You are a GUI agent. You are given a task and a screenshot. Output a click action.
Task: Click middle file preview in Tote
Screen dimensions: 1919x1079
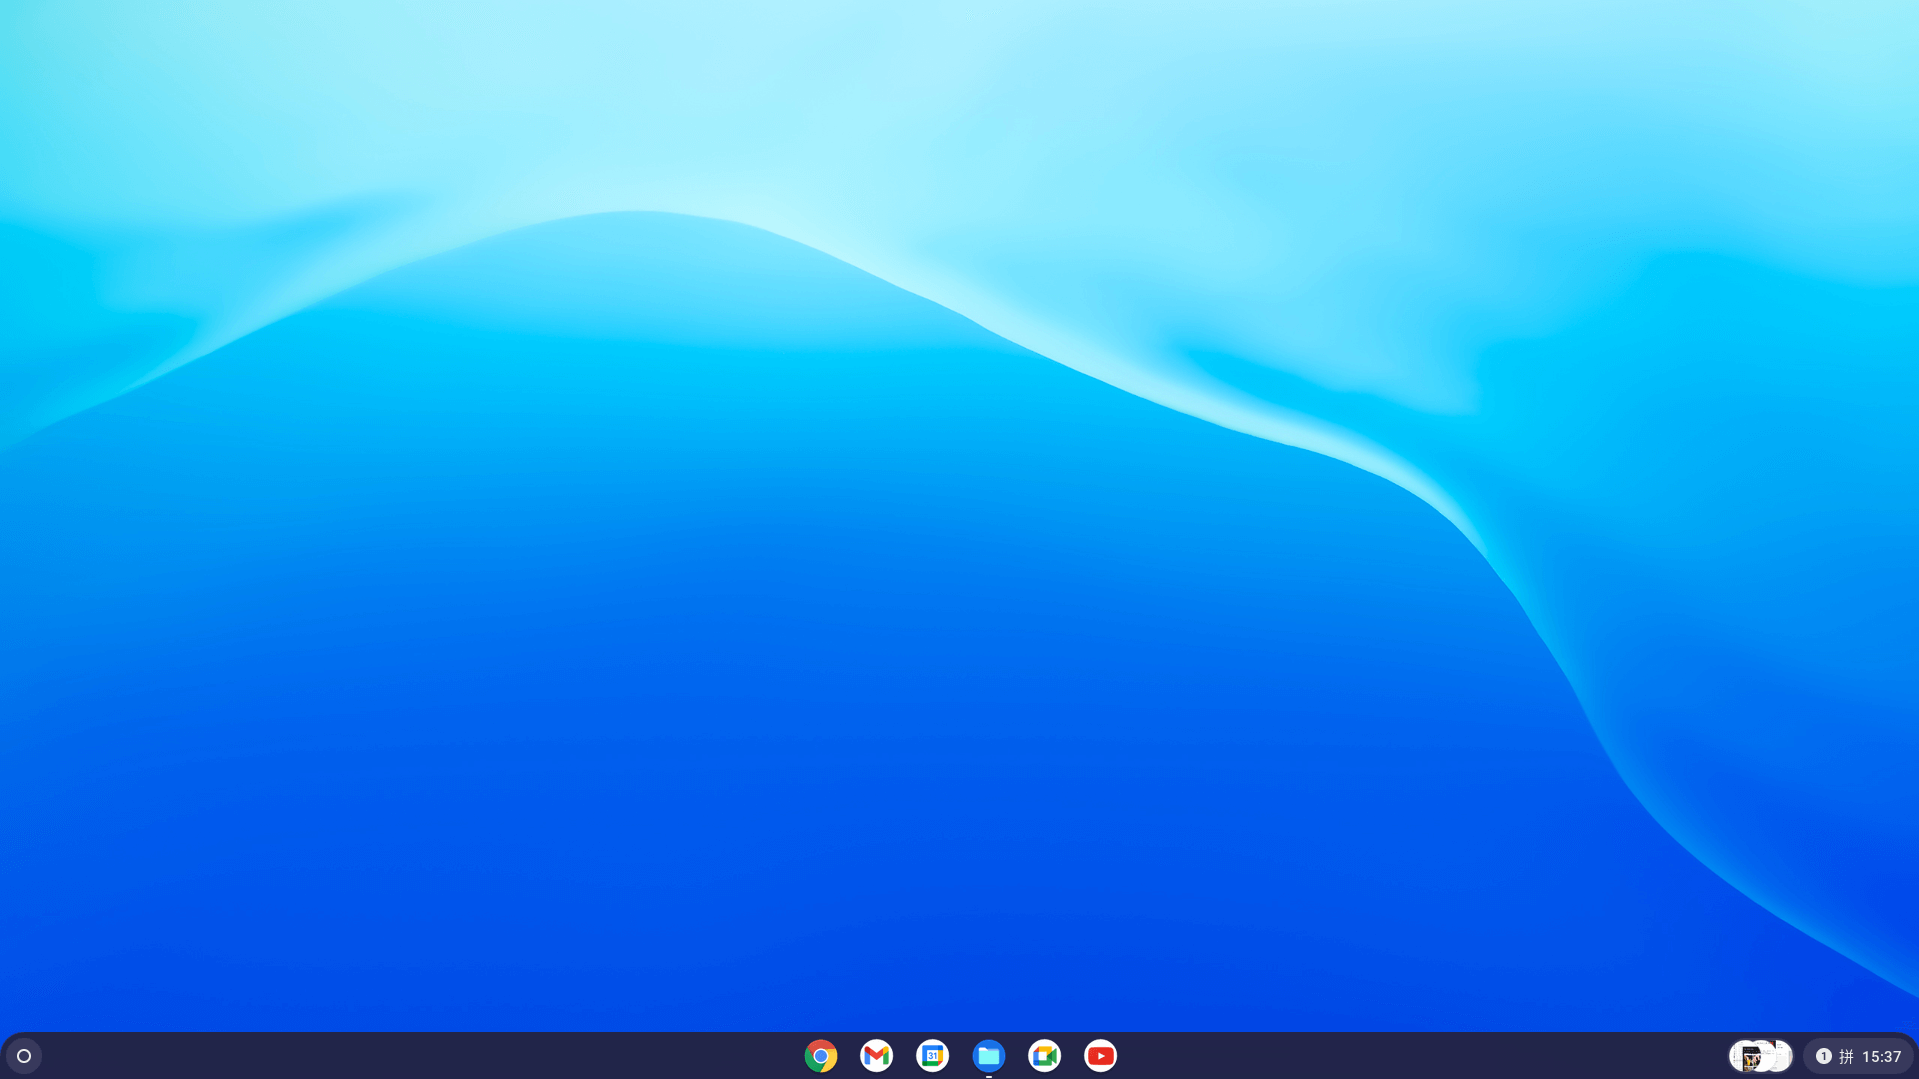click(x=1764, y=1056)
